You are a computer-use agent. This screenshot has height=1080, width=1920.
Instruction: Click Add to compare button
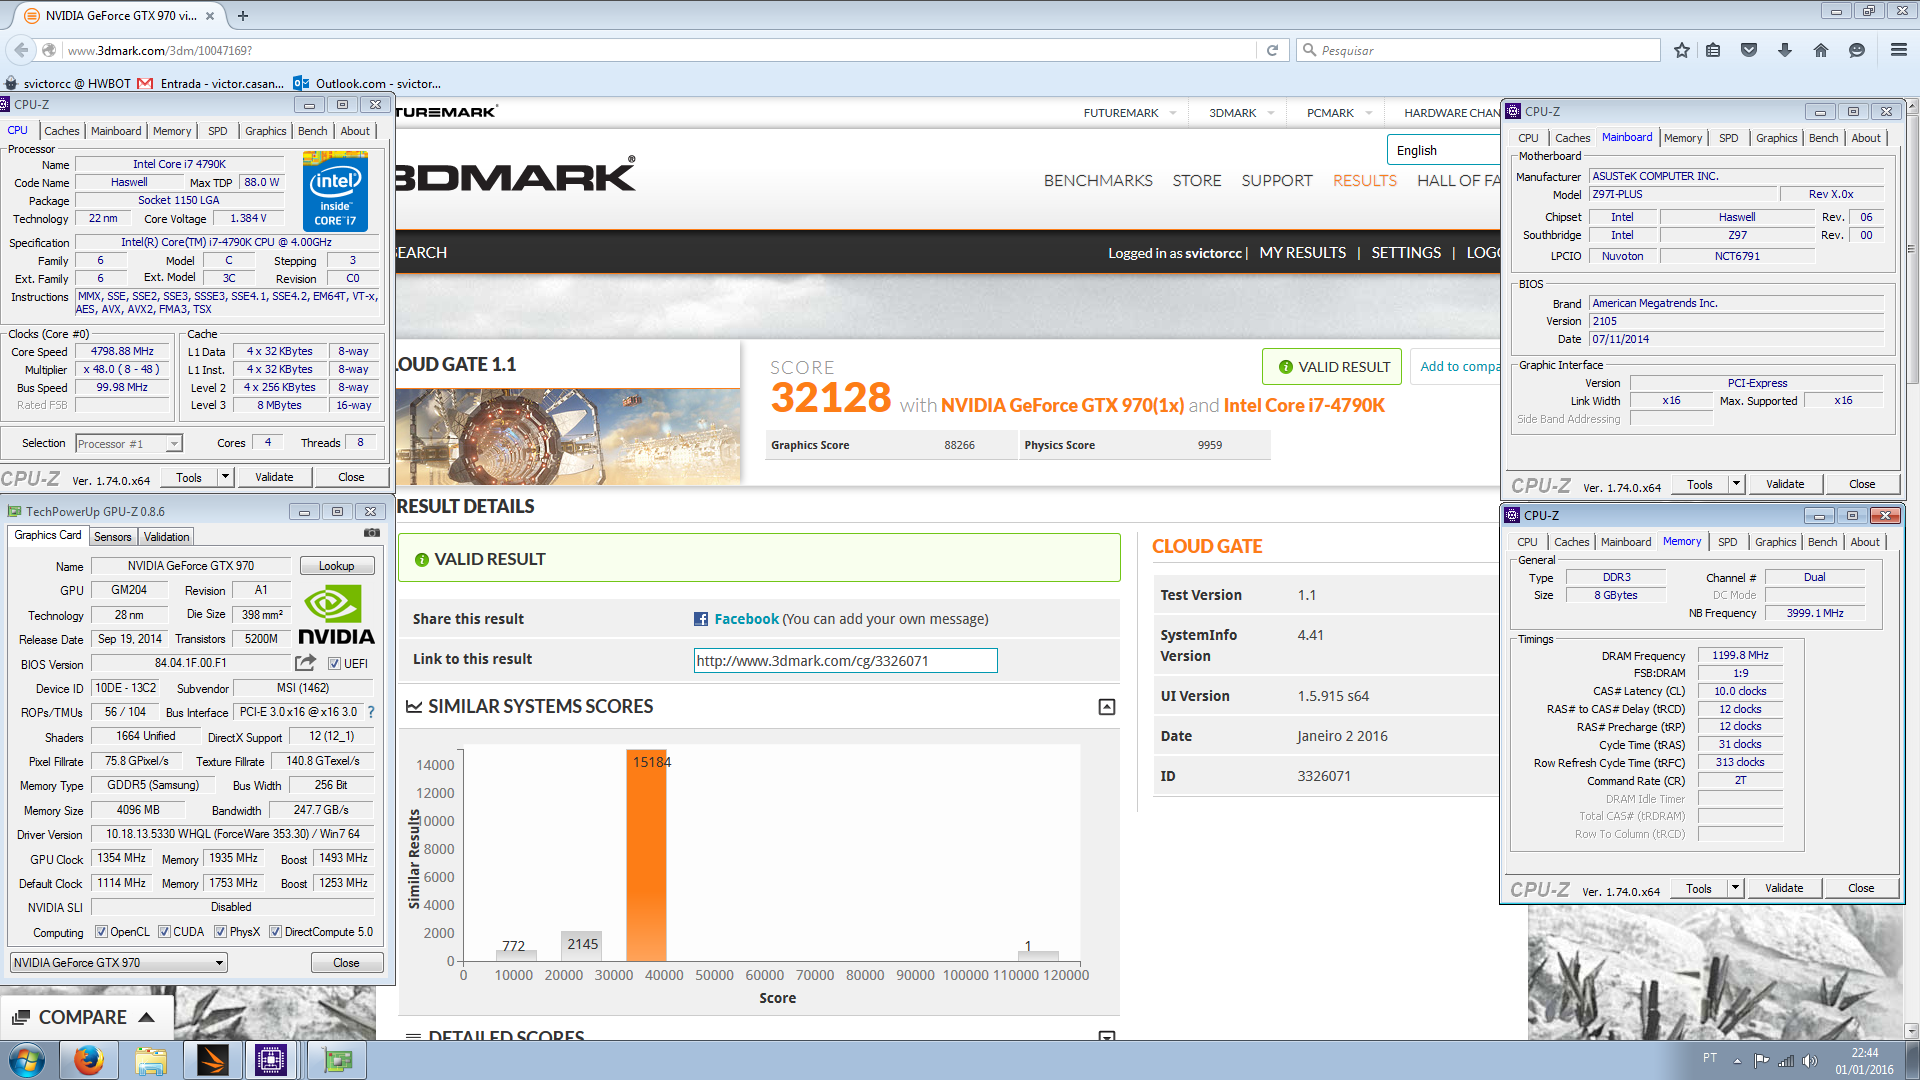[x=1457, y=367]
